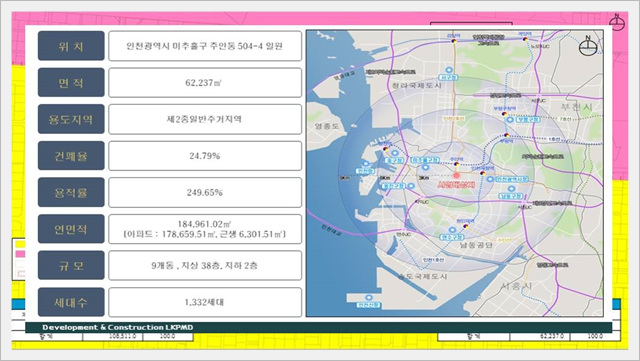Click the 연면적 label box

click(x=71, y=229)
